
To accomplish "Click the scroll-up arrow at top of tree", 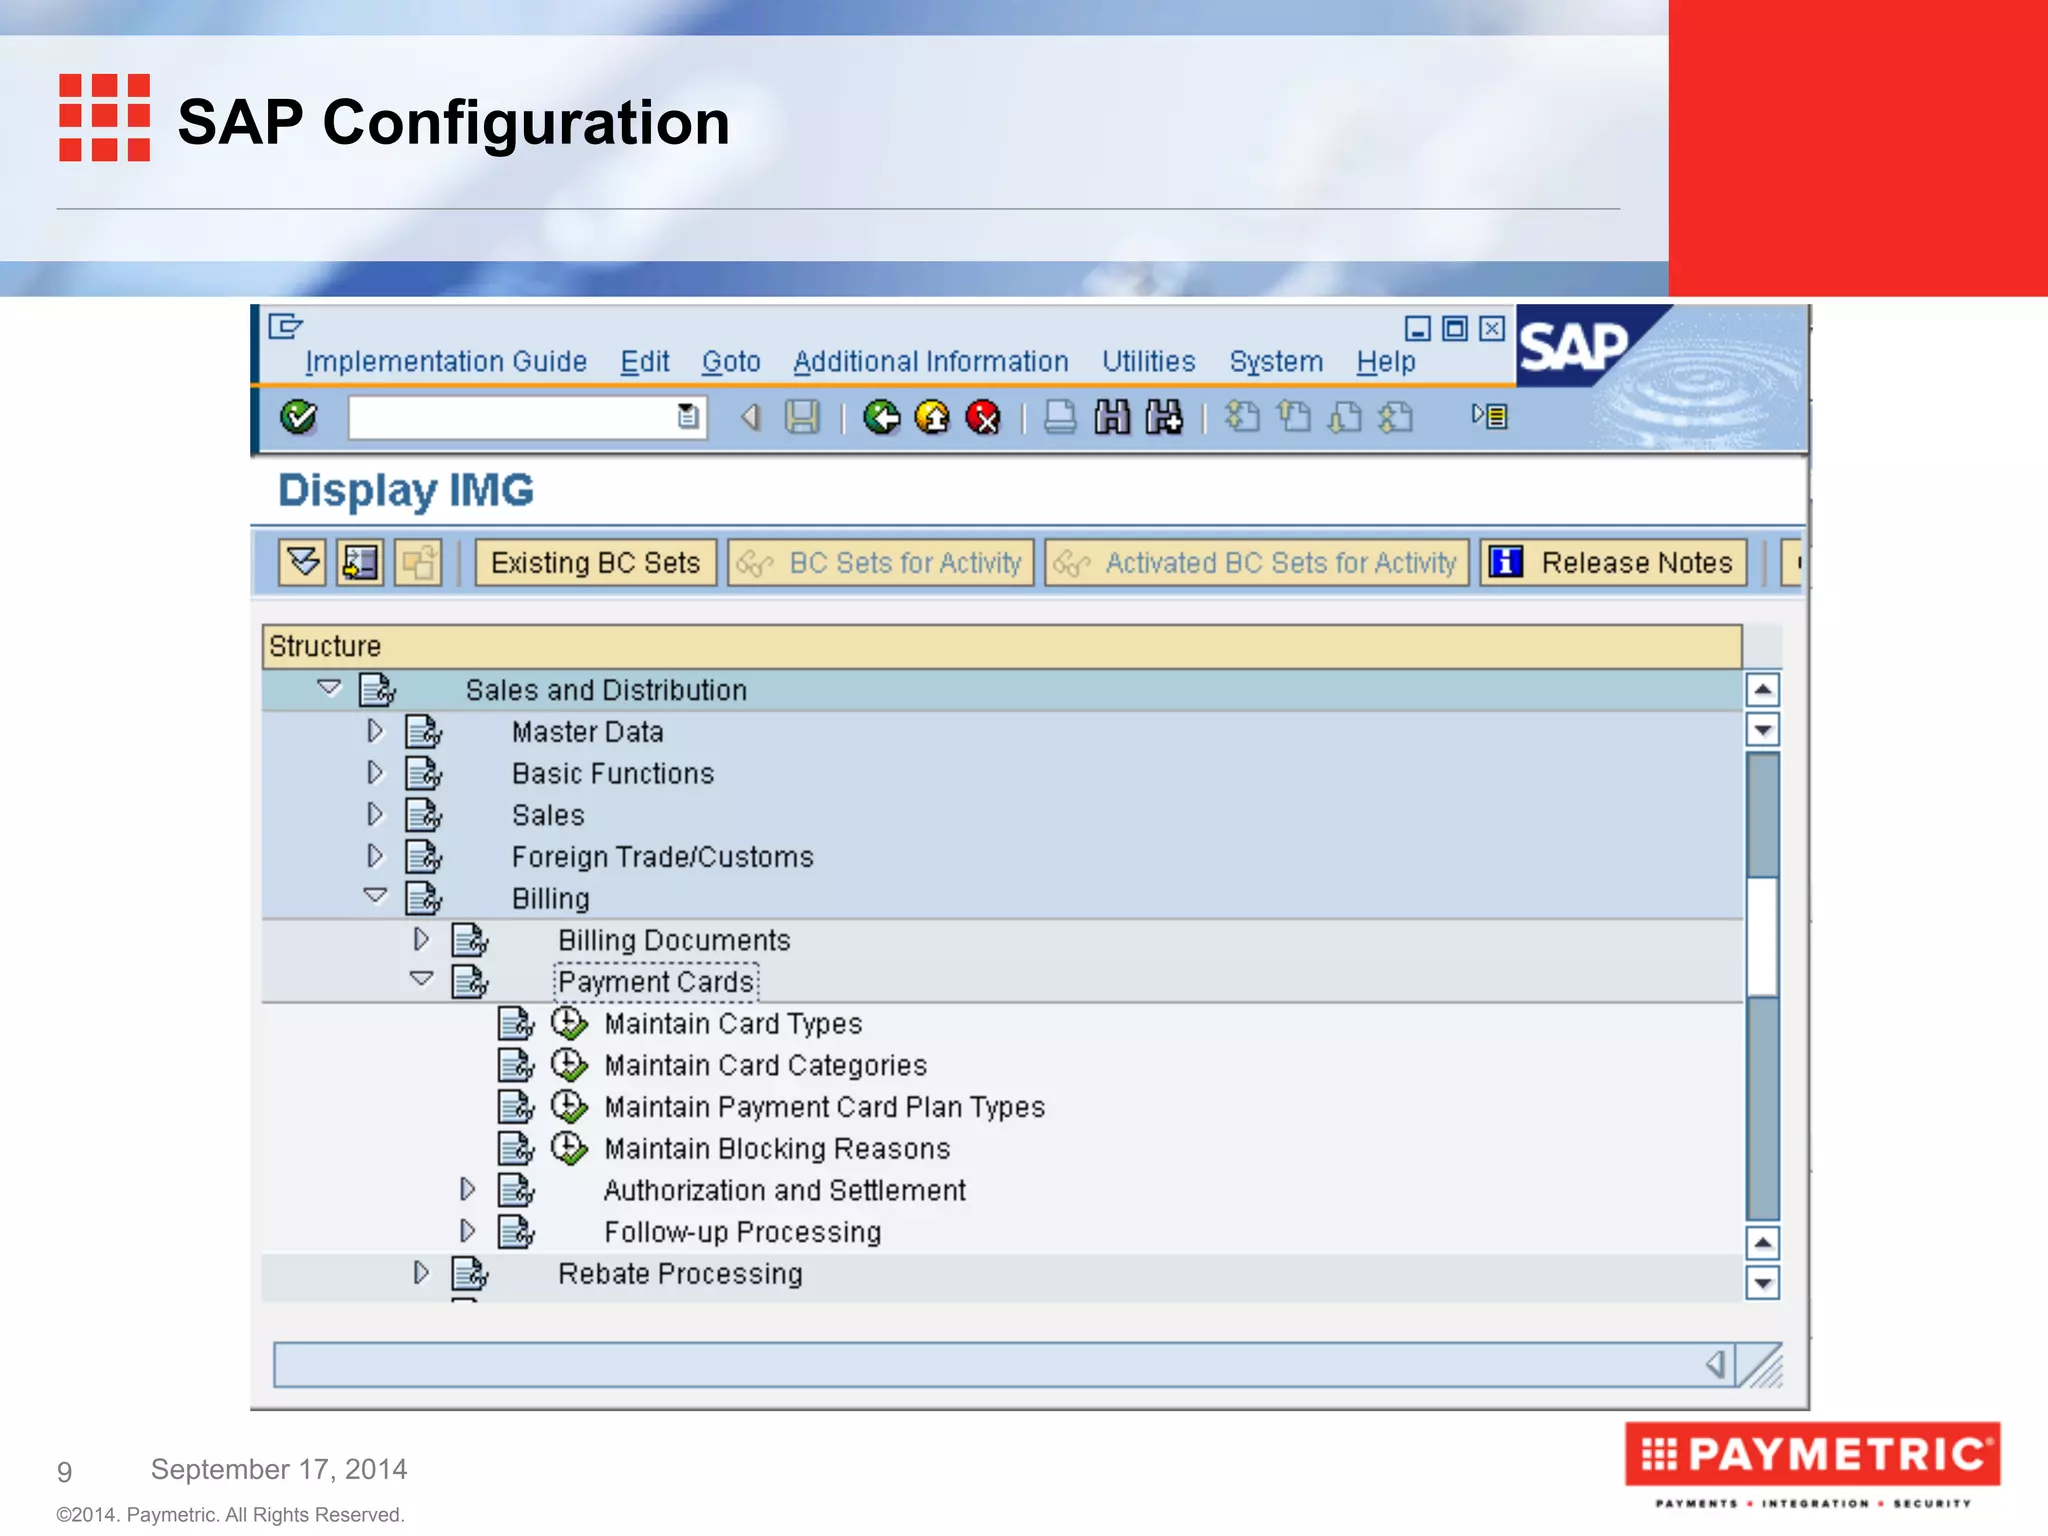I will point(1762,689).
